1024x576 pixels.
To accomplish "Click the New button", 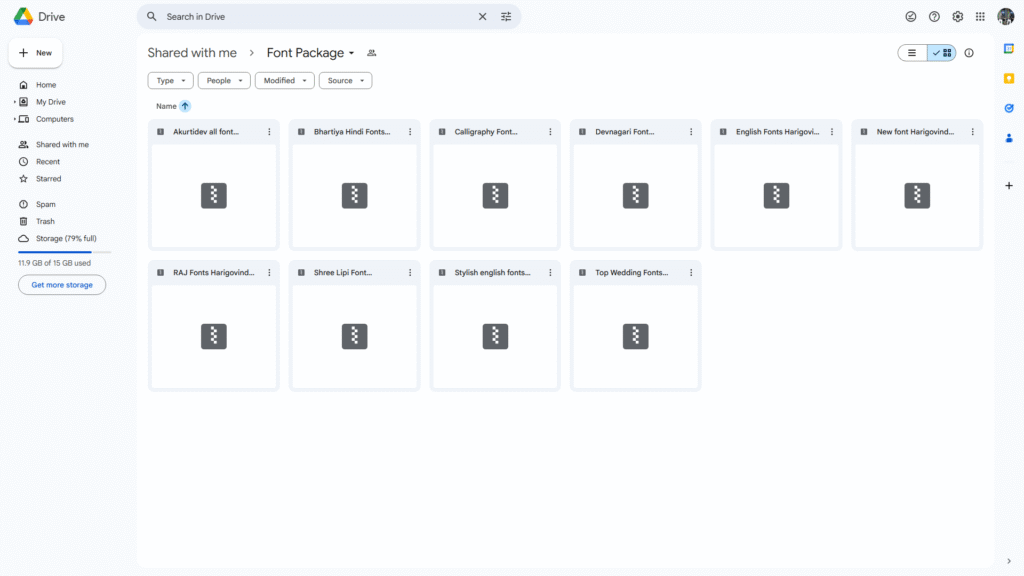I will 35,53.
